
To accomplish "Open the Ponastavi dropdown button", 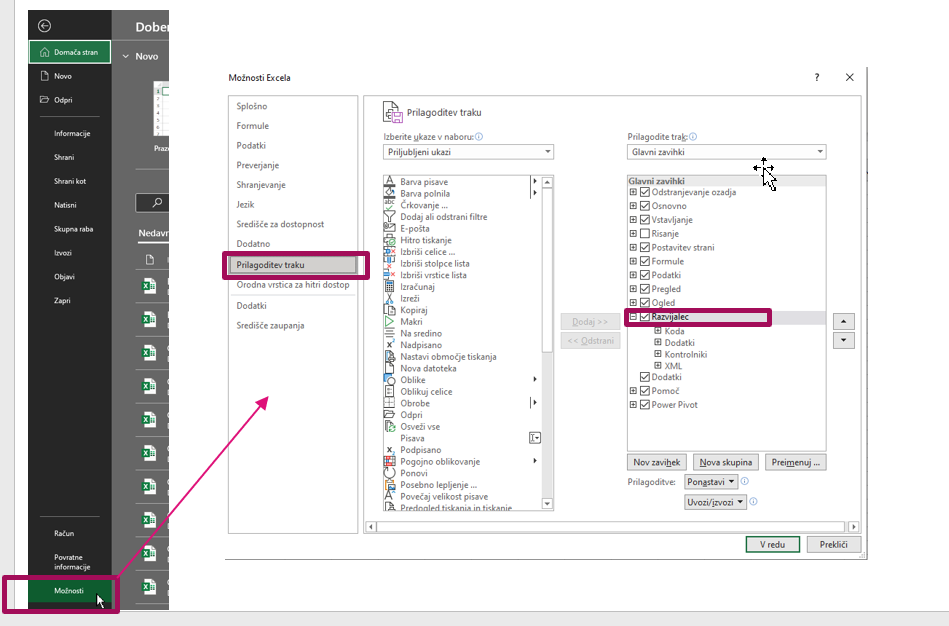I will click(711, 482).
